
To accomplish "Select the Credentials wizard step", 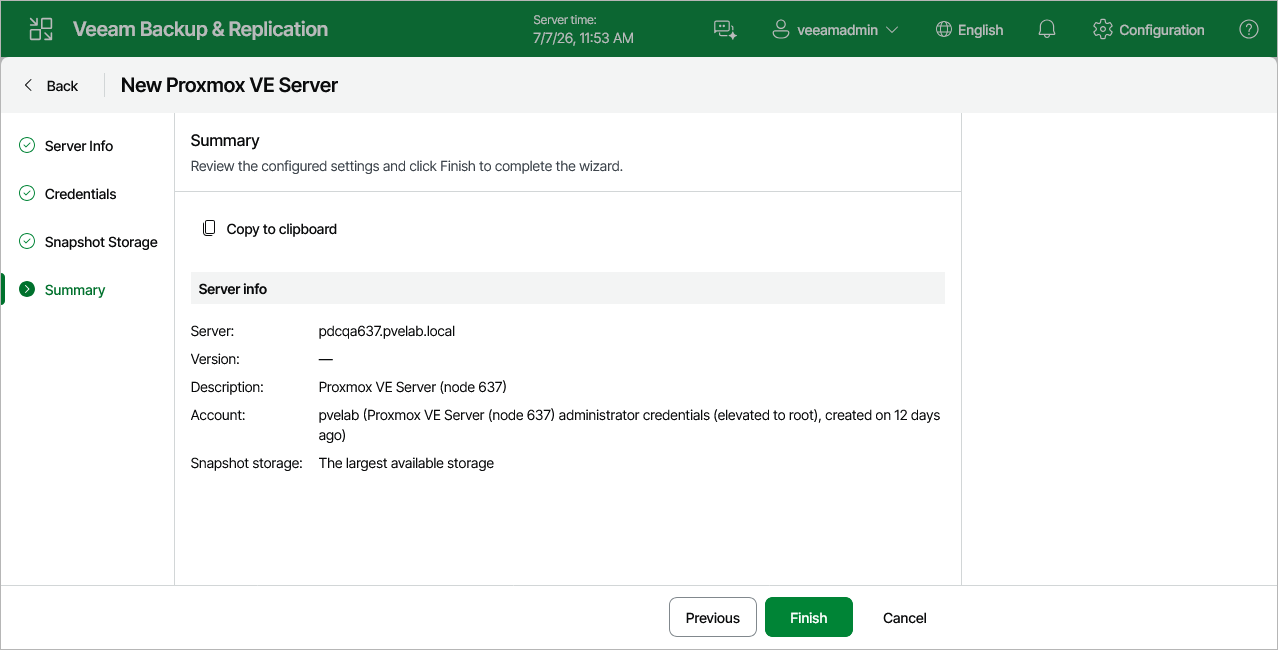I will point(81,194).
